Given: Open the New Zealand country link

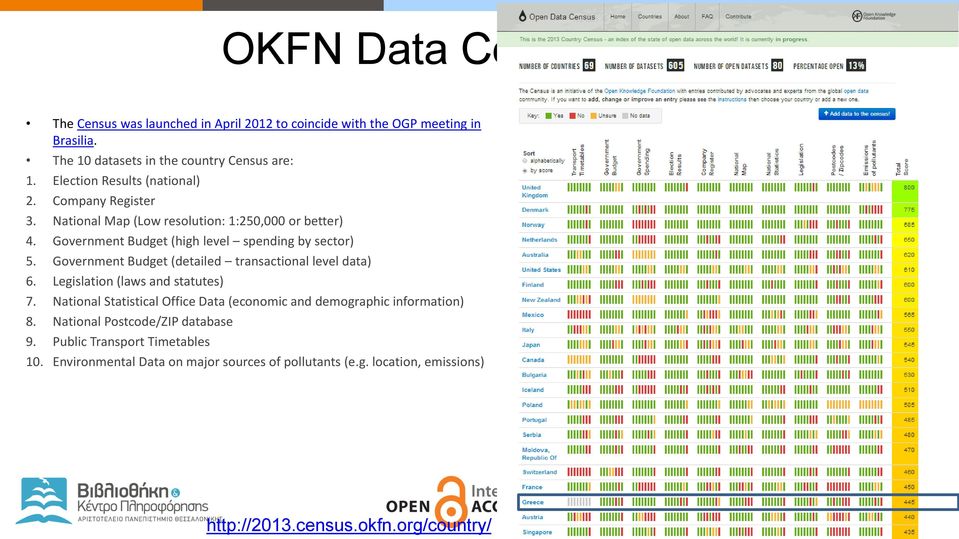Looking at the screenshot, I should (541, 300).
